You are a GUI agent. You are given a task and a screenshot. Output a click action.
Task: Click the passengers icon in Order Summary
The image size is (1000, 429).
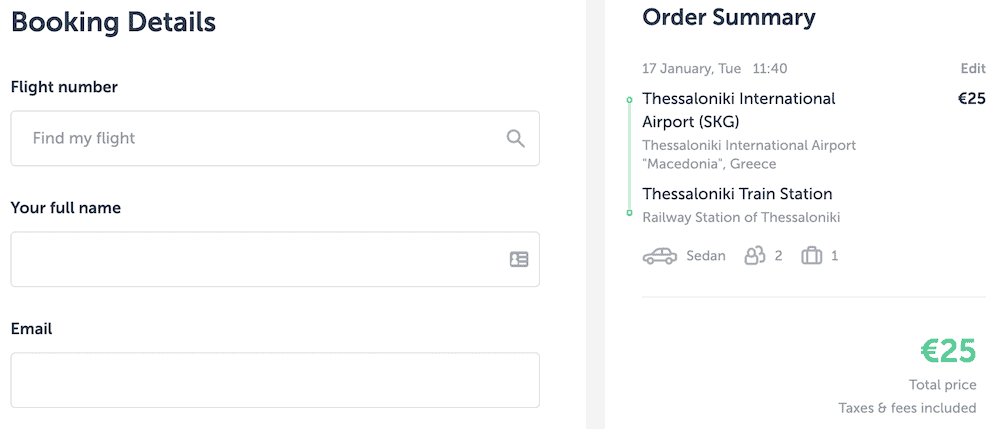tap(754, 256)
